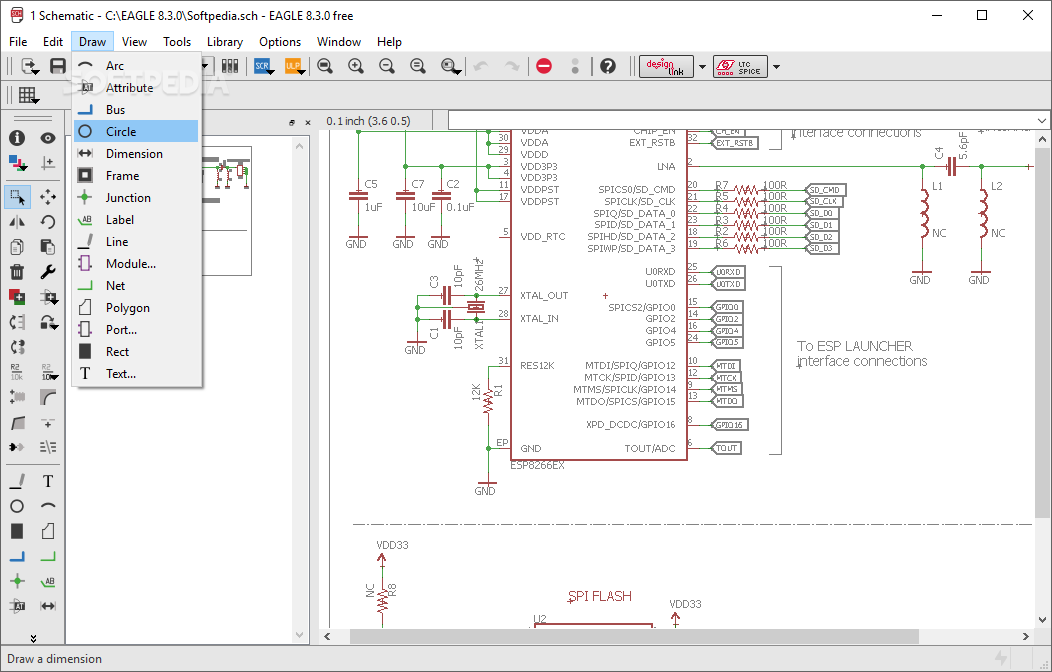
Task: Select the Paste tool in the palette
Action: (x=48, y=247)
